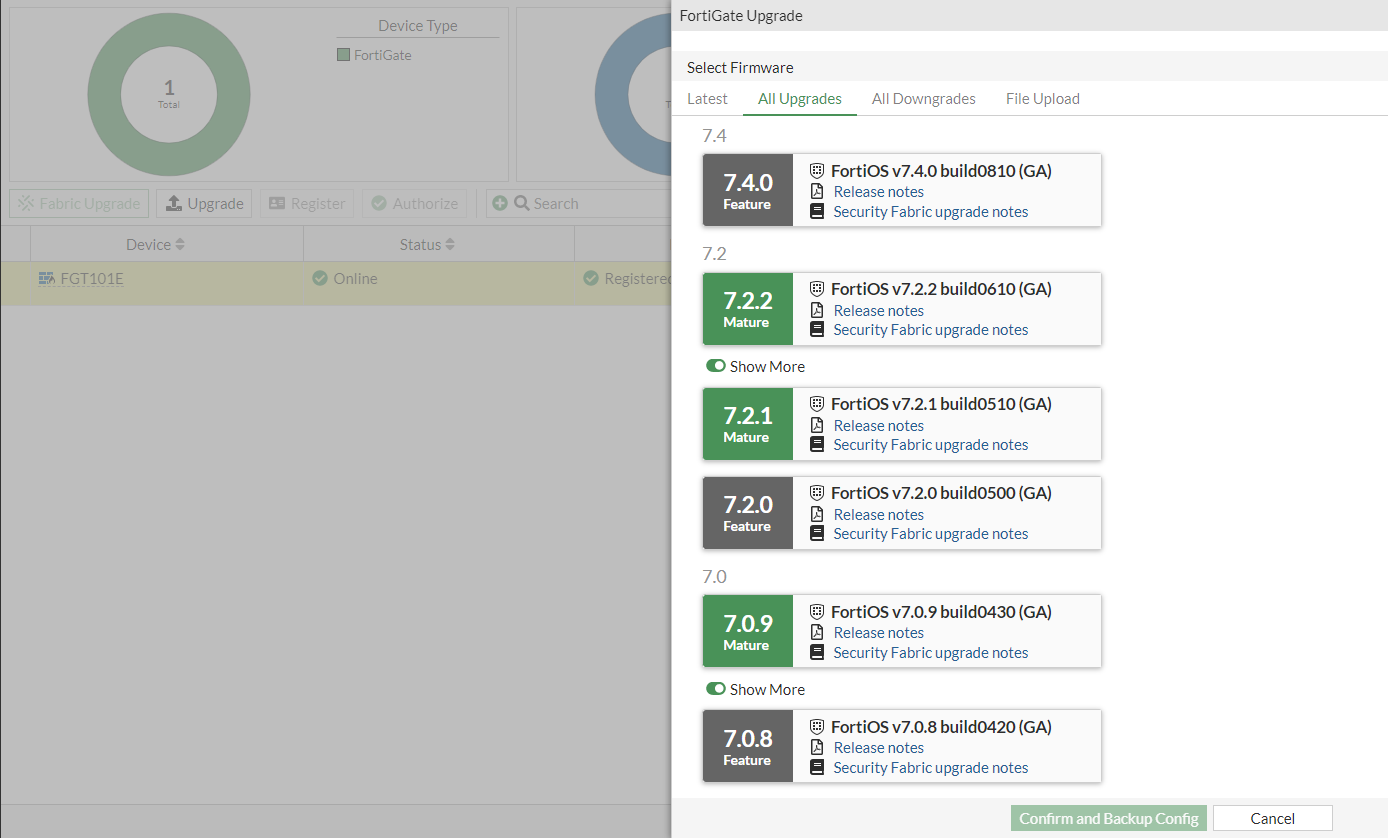Click PDF icon for 7.0.8 release notes
This screenshot has height=838, width=1388.
click(817, 748)
